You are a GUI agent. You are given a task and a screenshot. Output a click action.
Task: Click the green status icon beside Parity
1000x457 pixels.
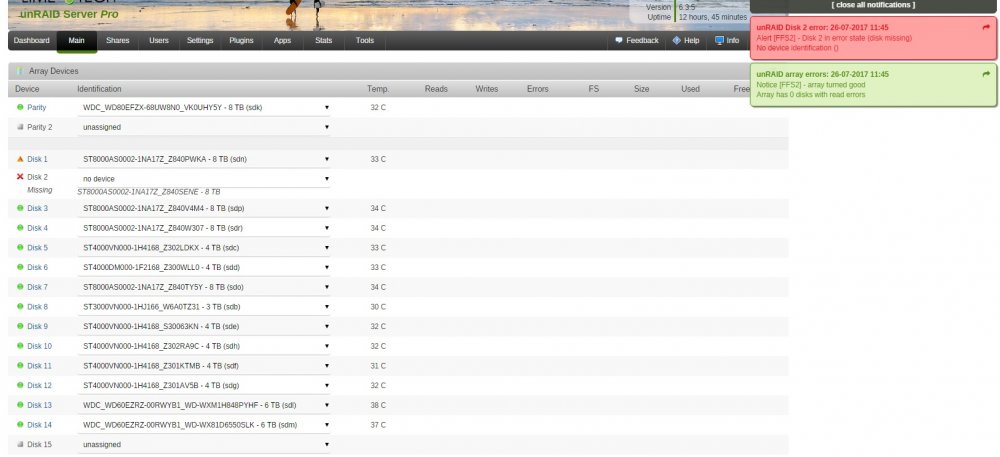coord(20,107)
